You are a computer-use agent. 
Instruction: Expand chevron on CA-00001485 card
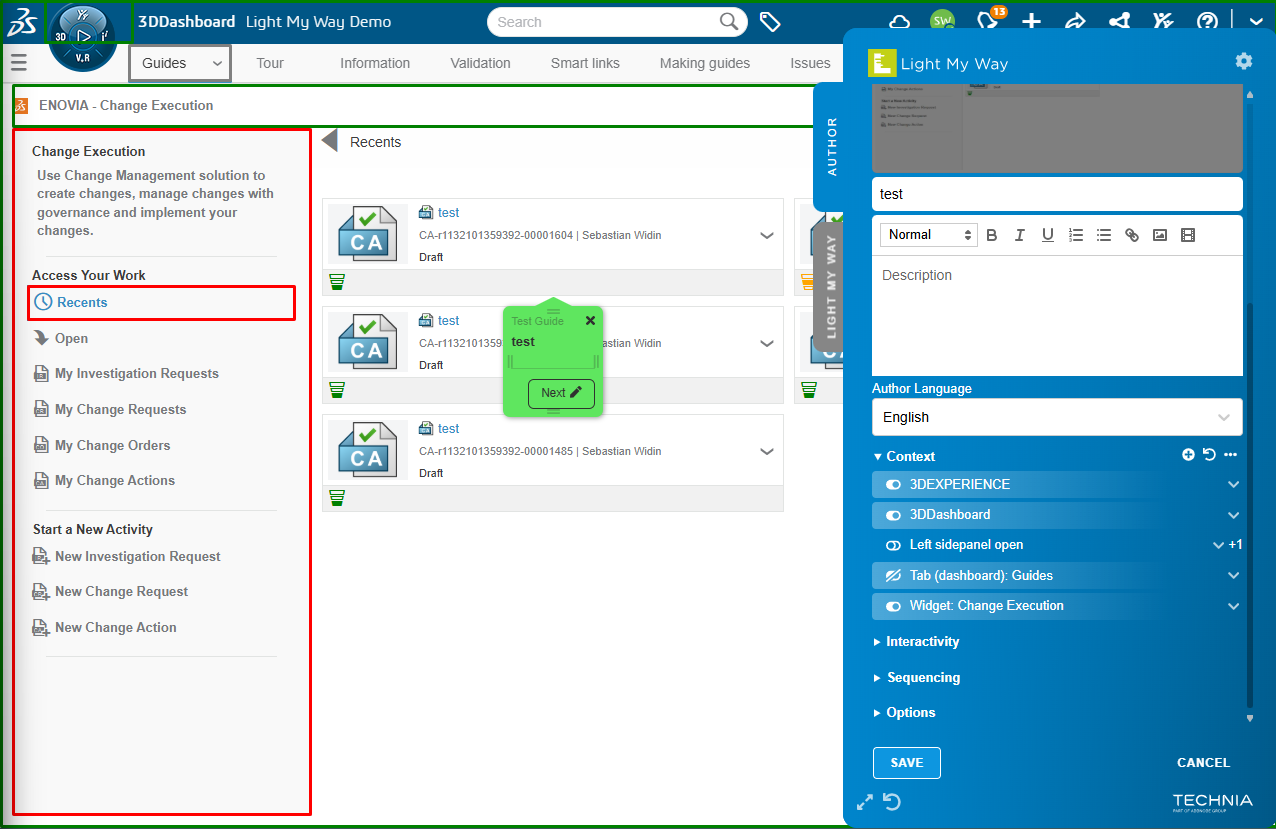(x=767, y=452)
